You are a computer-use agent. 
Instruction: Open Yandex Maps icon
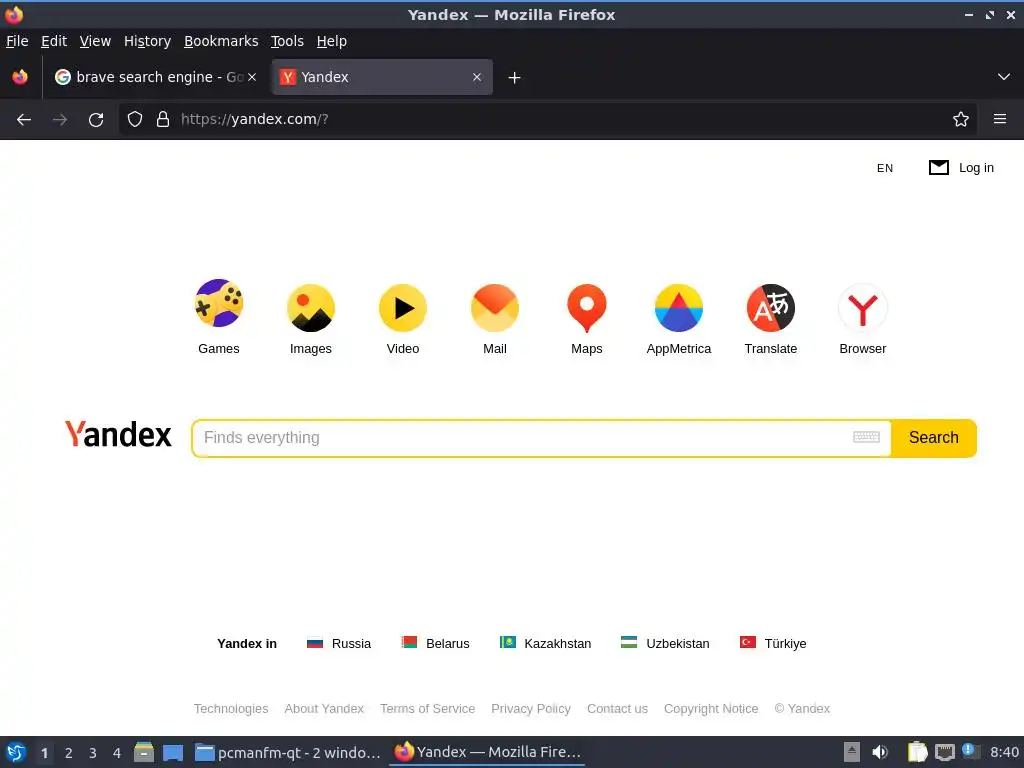coord(586,308)
